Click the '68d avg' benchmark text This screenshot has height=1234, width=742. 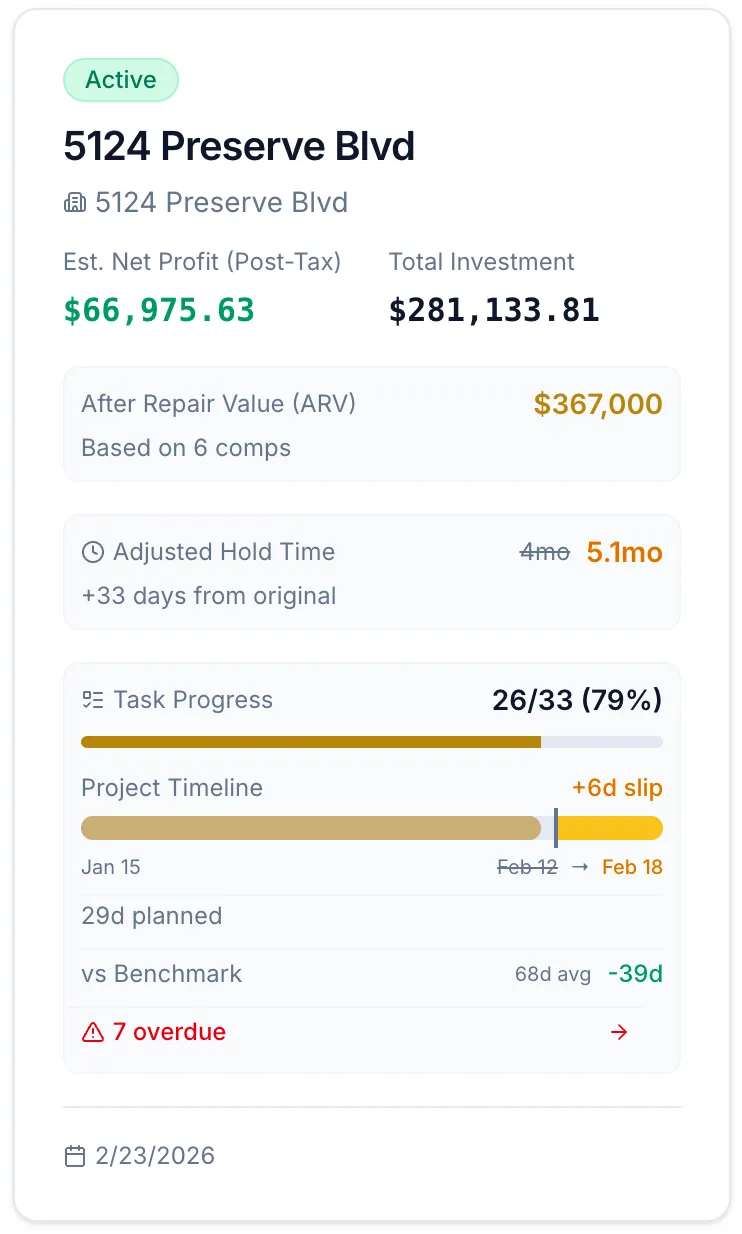(x=553, y=974)
